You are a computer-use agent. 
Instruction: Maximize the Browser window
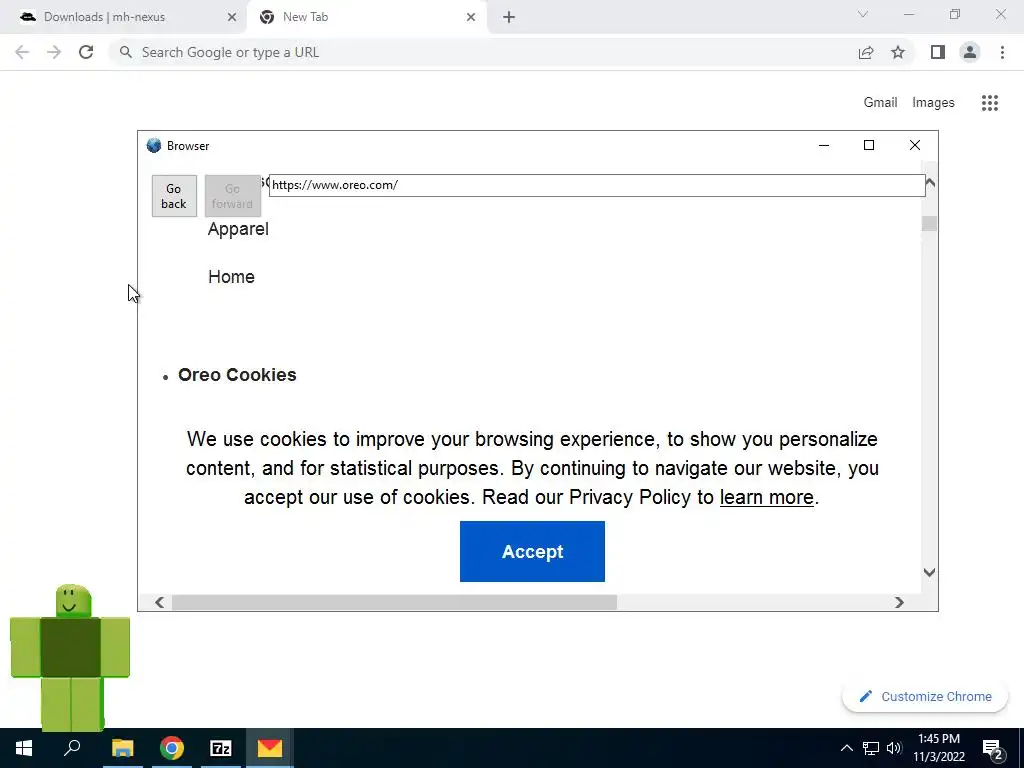(x=869, y=145)
